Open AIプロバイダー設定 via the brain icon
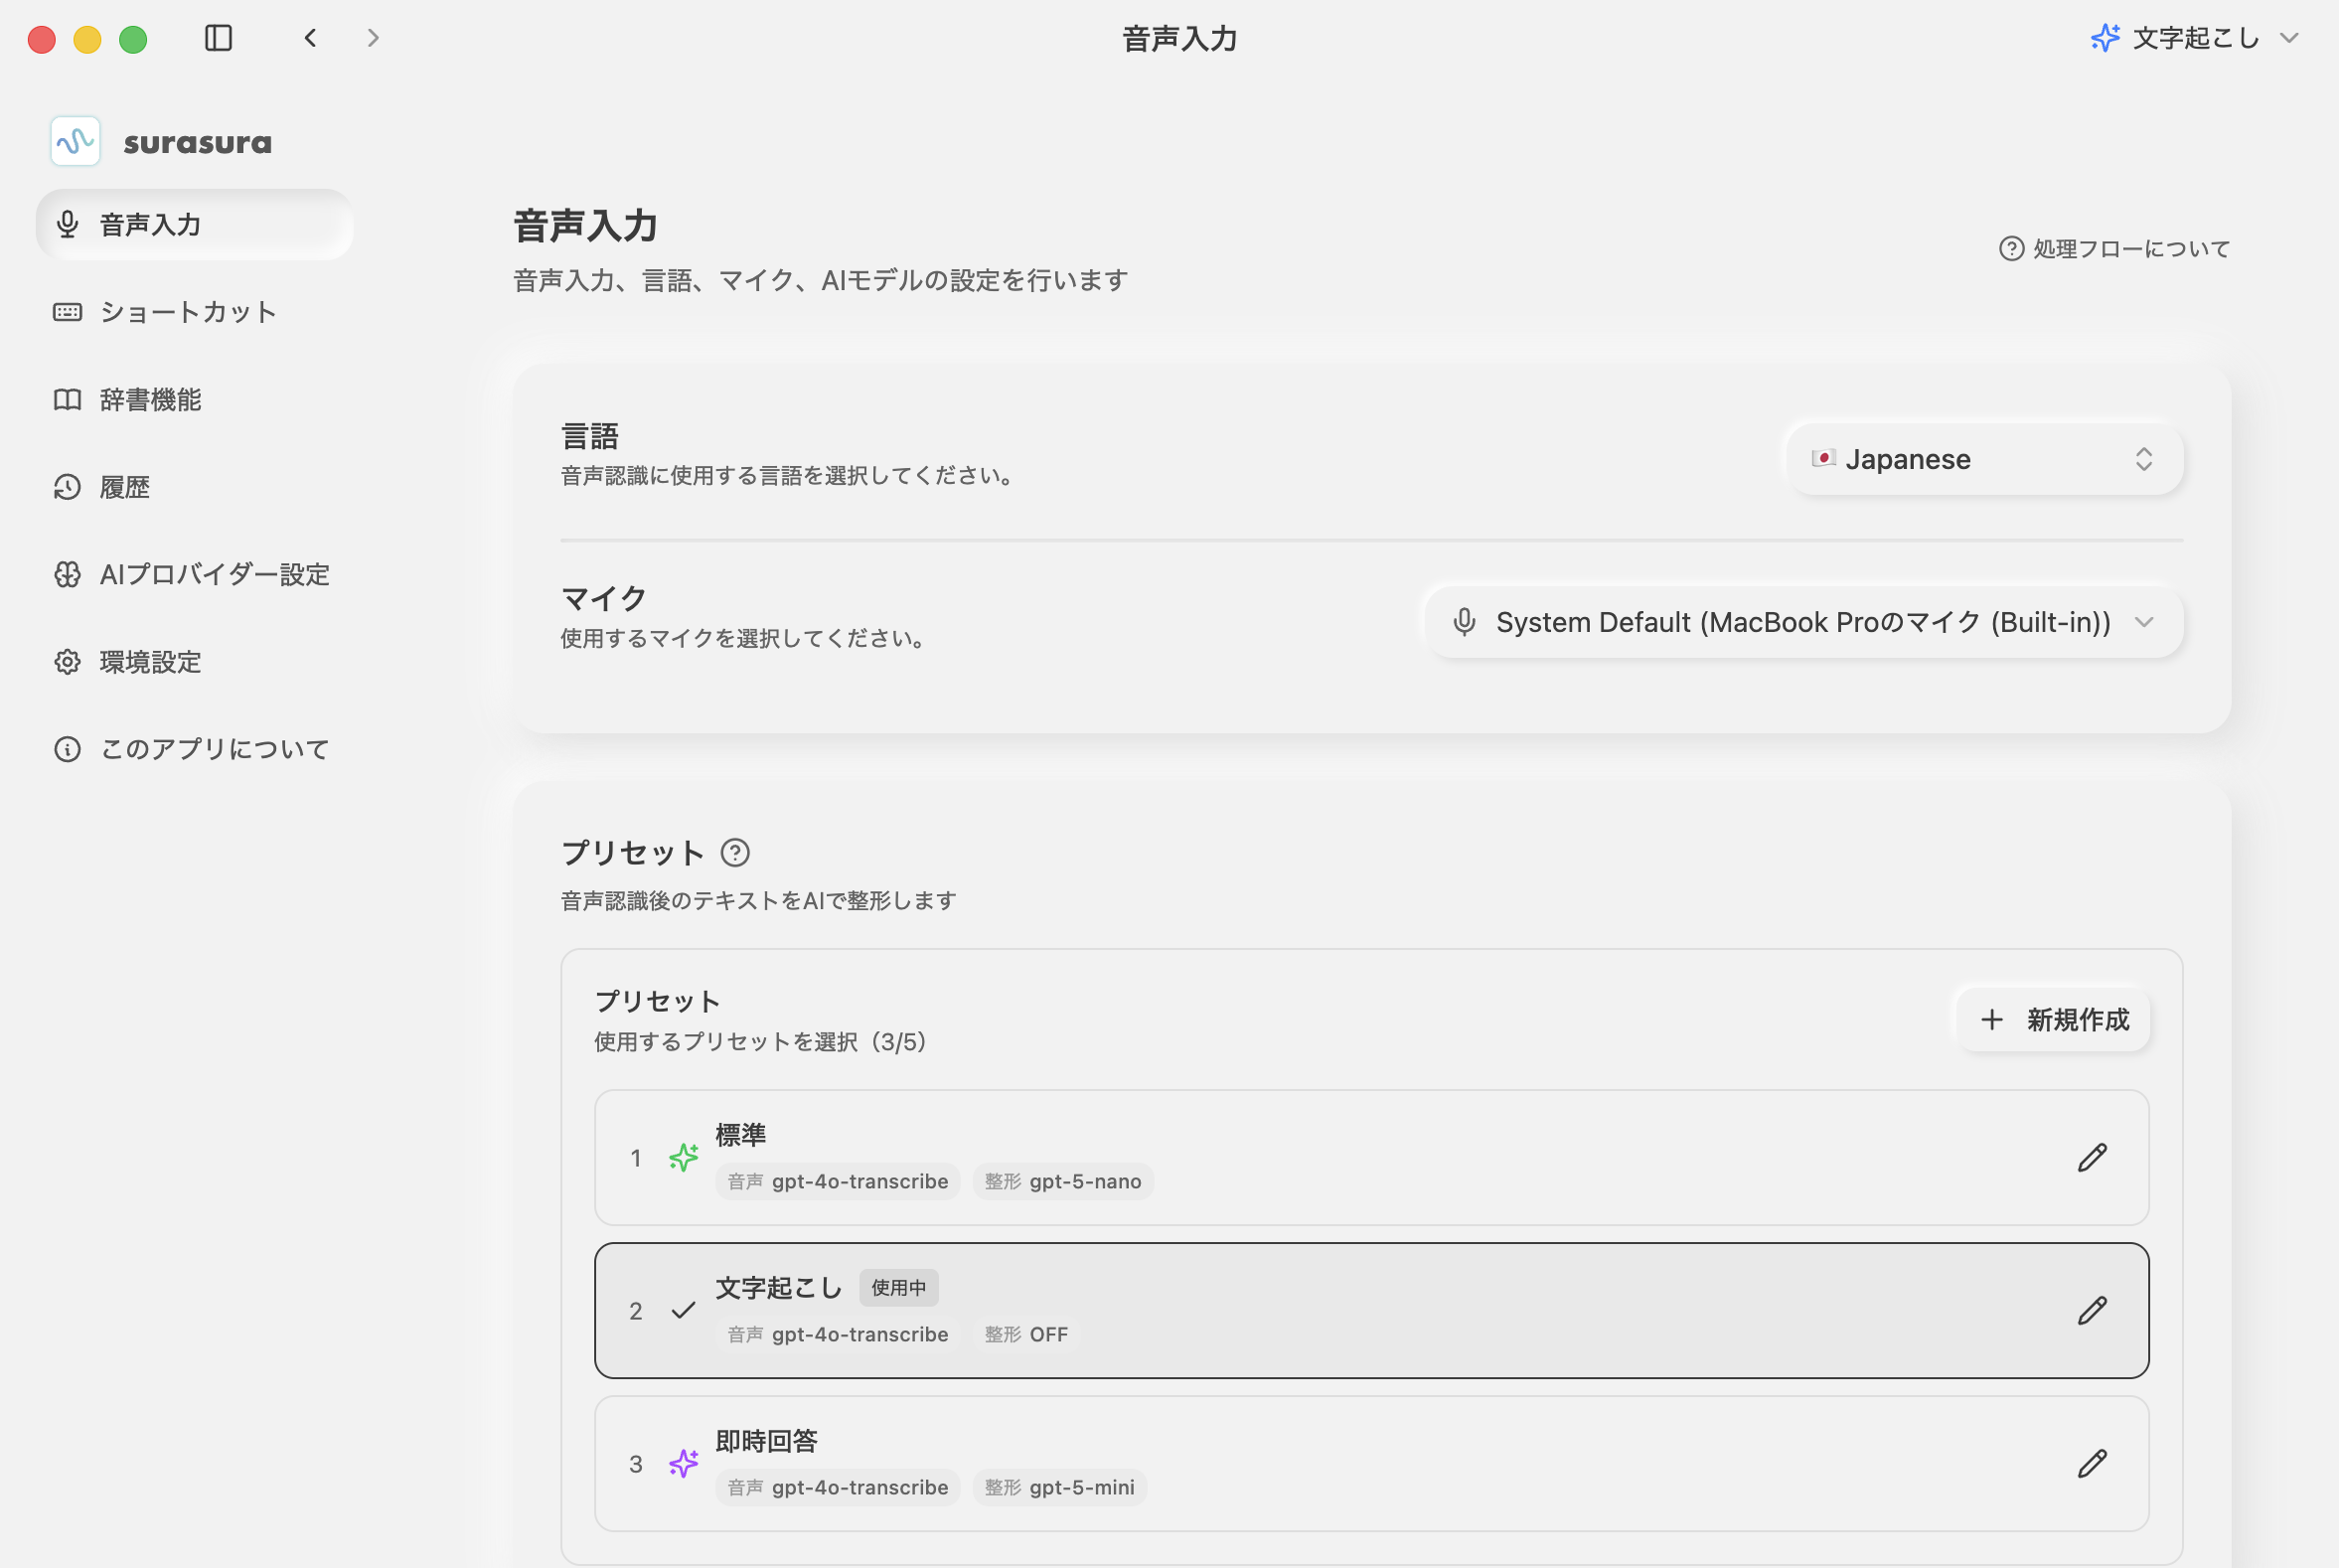 [x=67, y=574]
